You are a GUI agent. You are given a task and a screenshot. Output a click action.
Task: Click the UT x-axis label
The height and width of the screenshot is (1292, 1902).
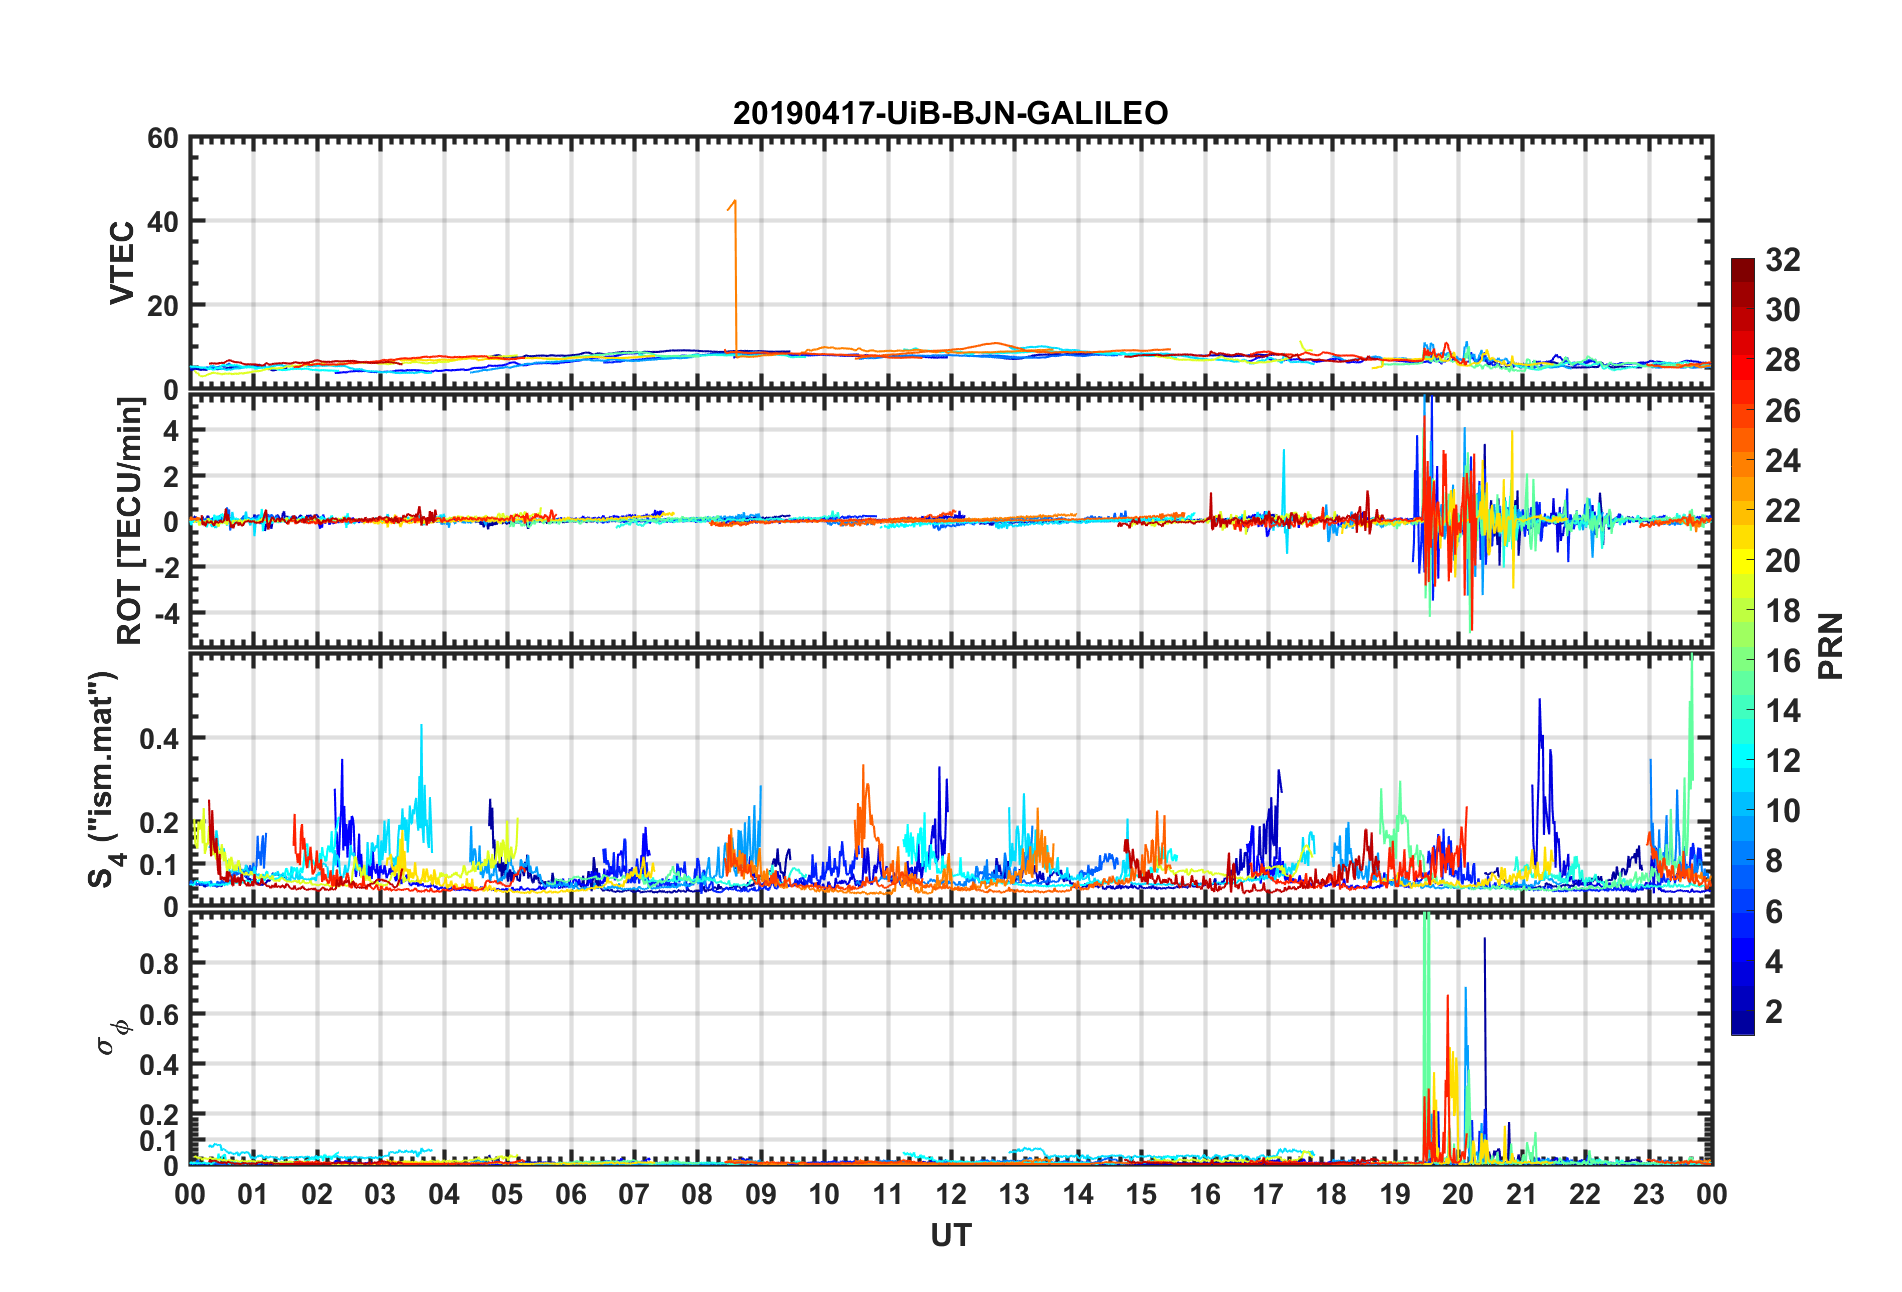(950, 1236)
